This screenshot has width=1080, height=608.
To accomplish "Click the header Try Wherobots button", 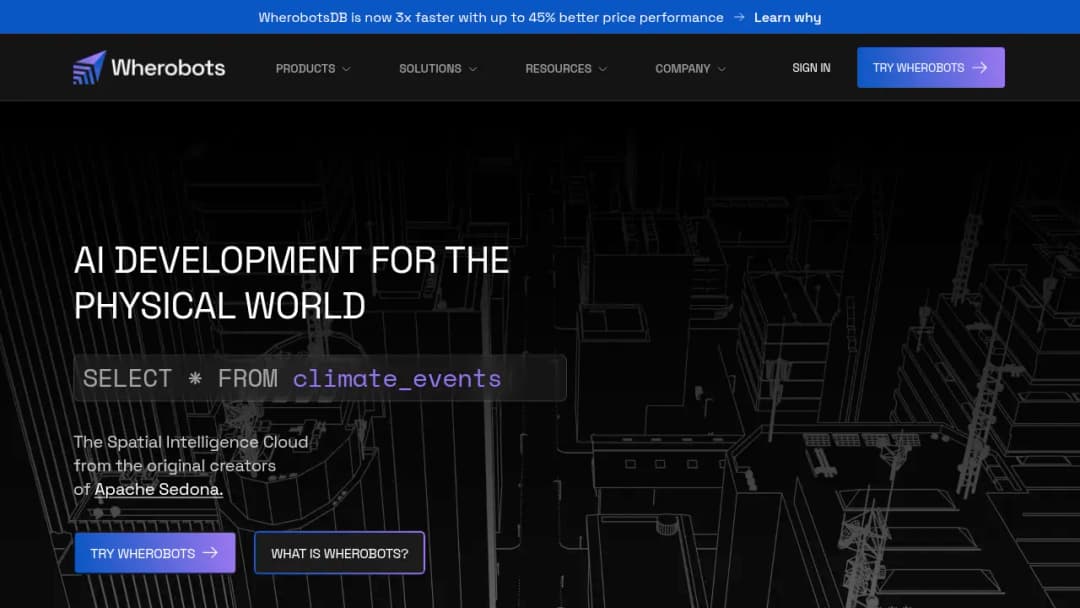I will pos(931,67).
